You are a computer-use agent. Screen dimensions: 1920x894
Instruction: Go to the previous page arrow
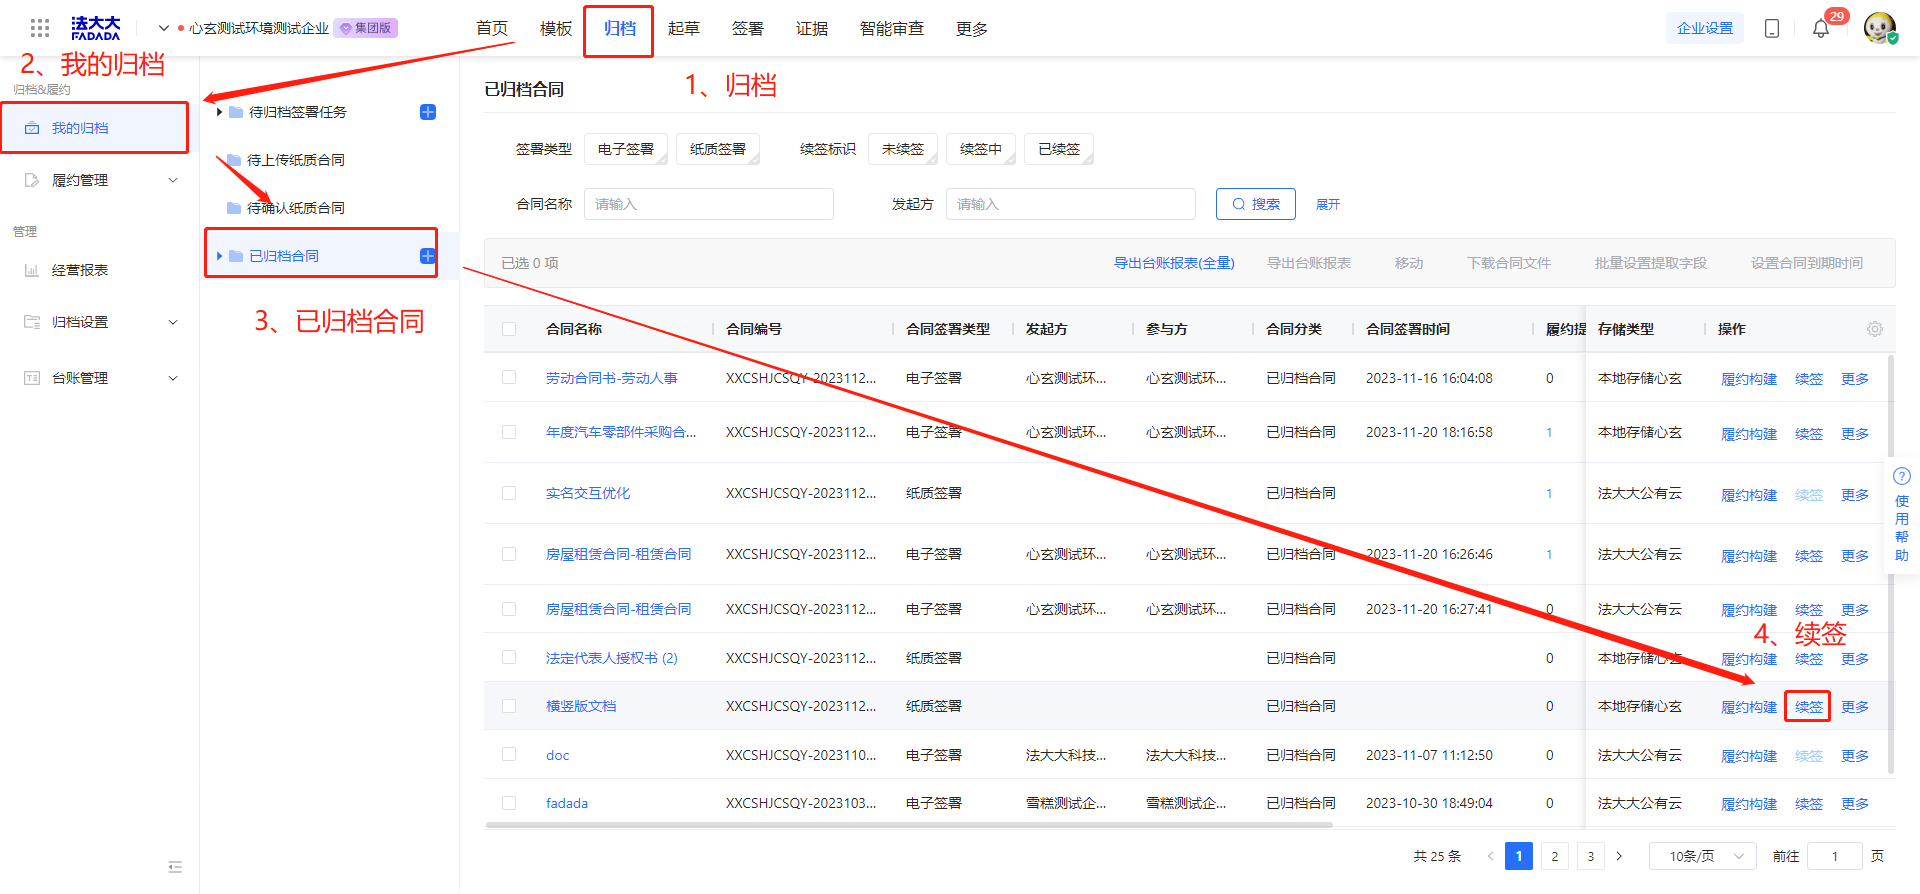click(1490, 856)
